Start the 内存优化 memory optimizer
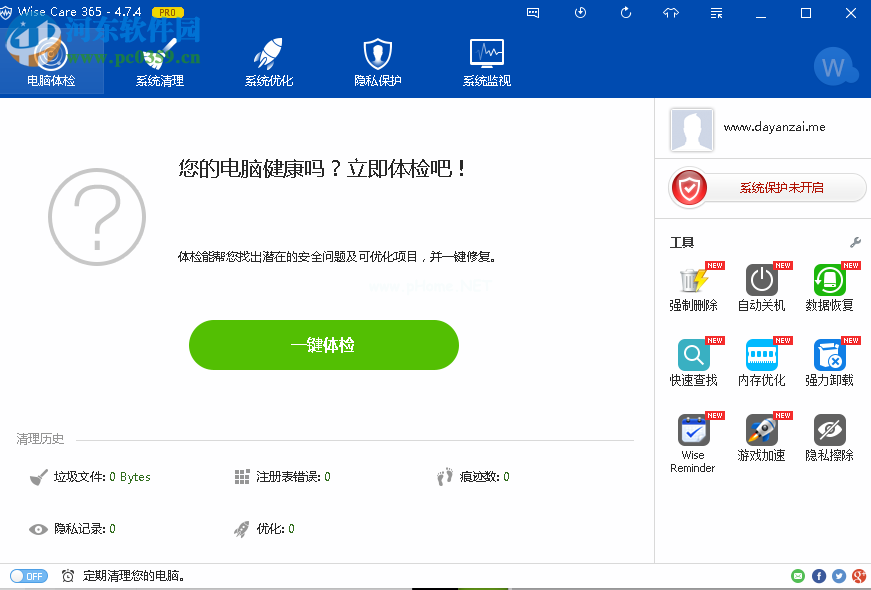Image resolution: width=871 pixels, height=590 pixels. pos(761,356)
